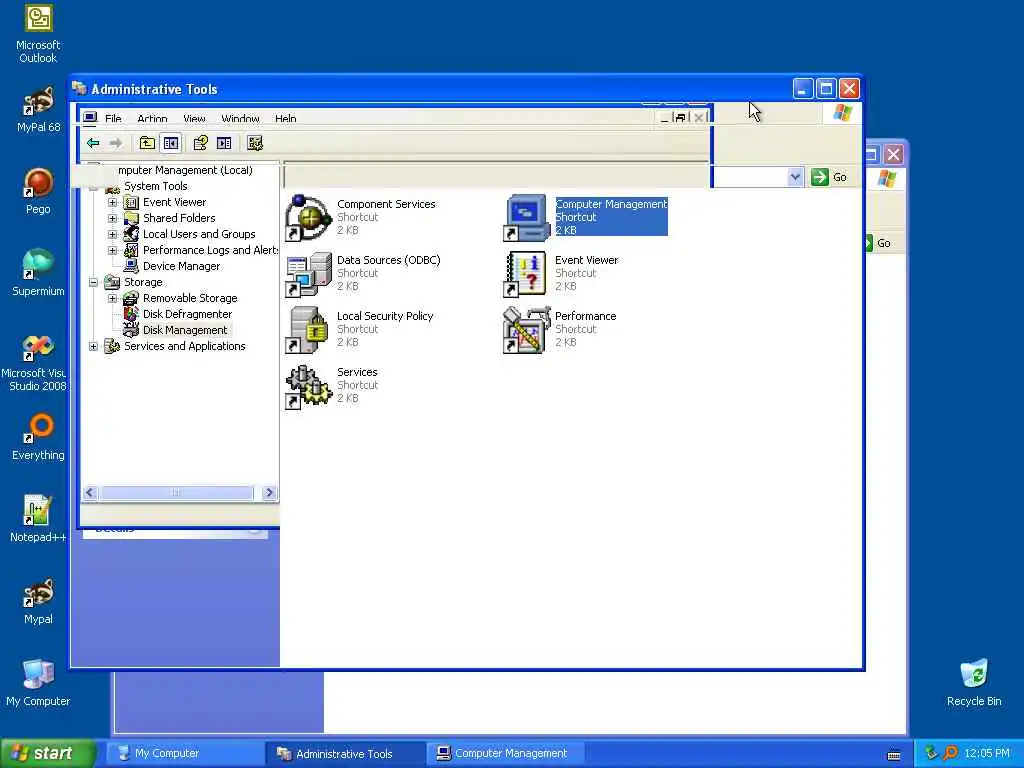Expand the Removable Storage node

[x=112, y=298]
